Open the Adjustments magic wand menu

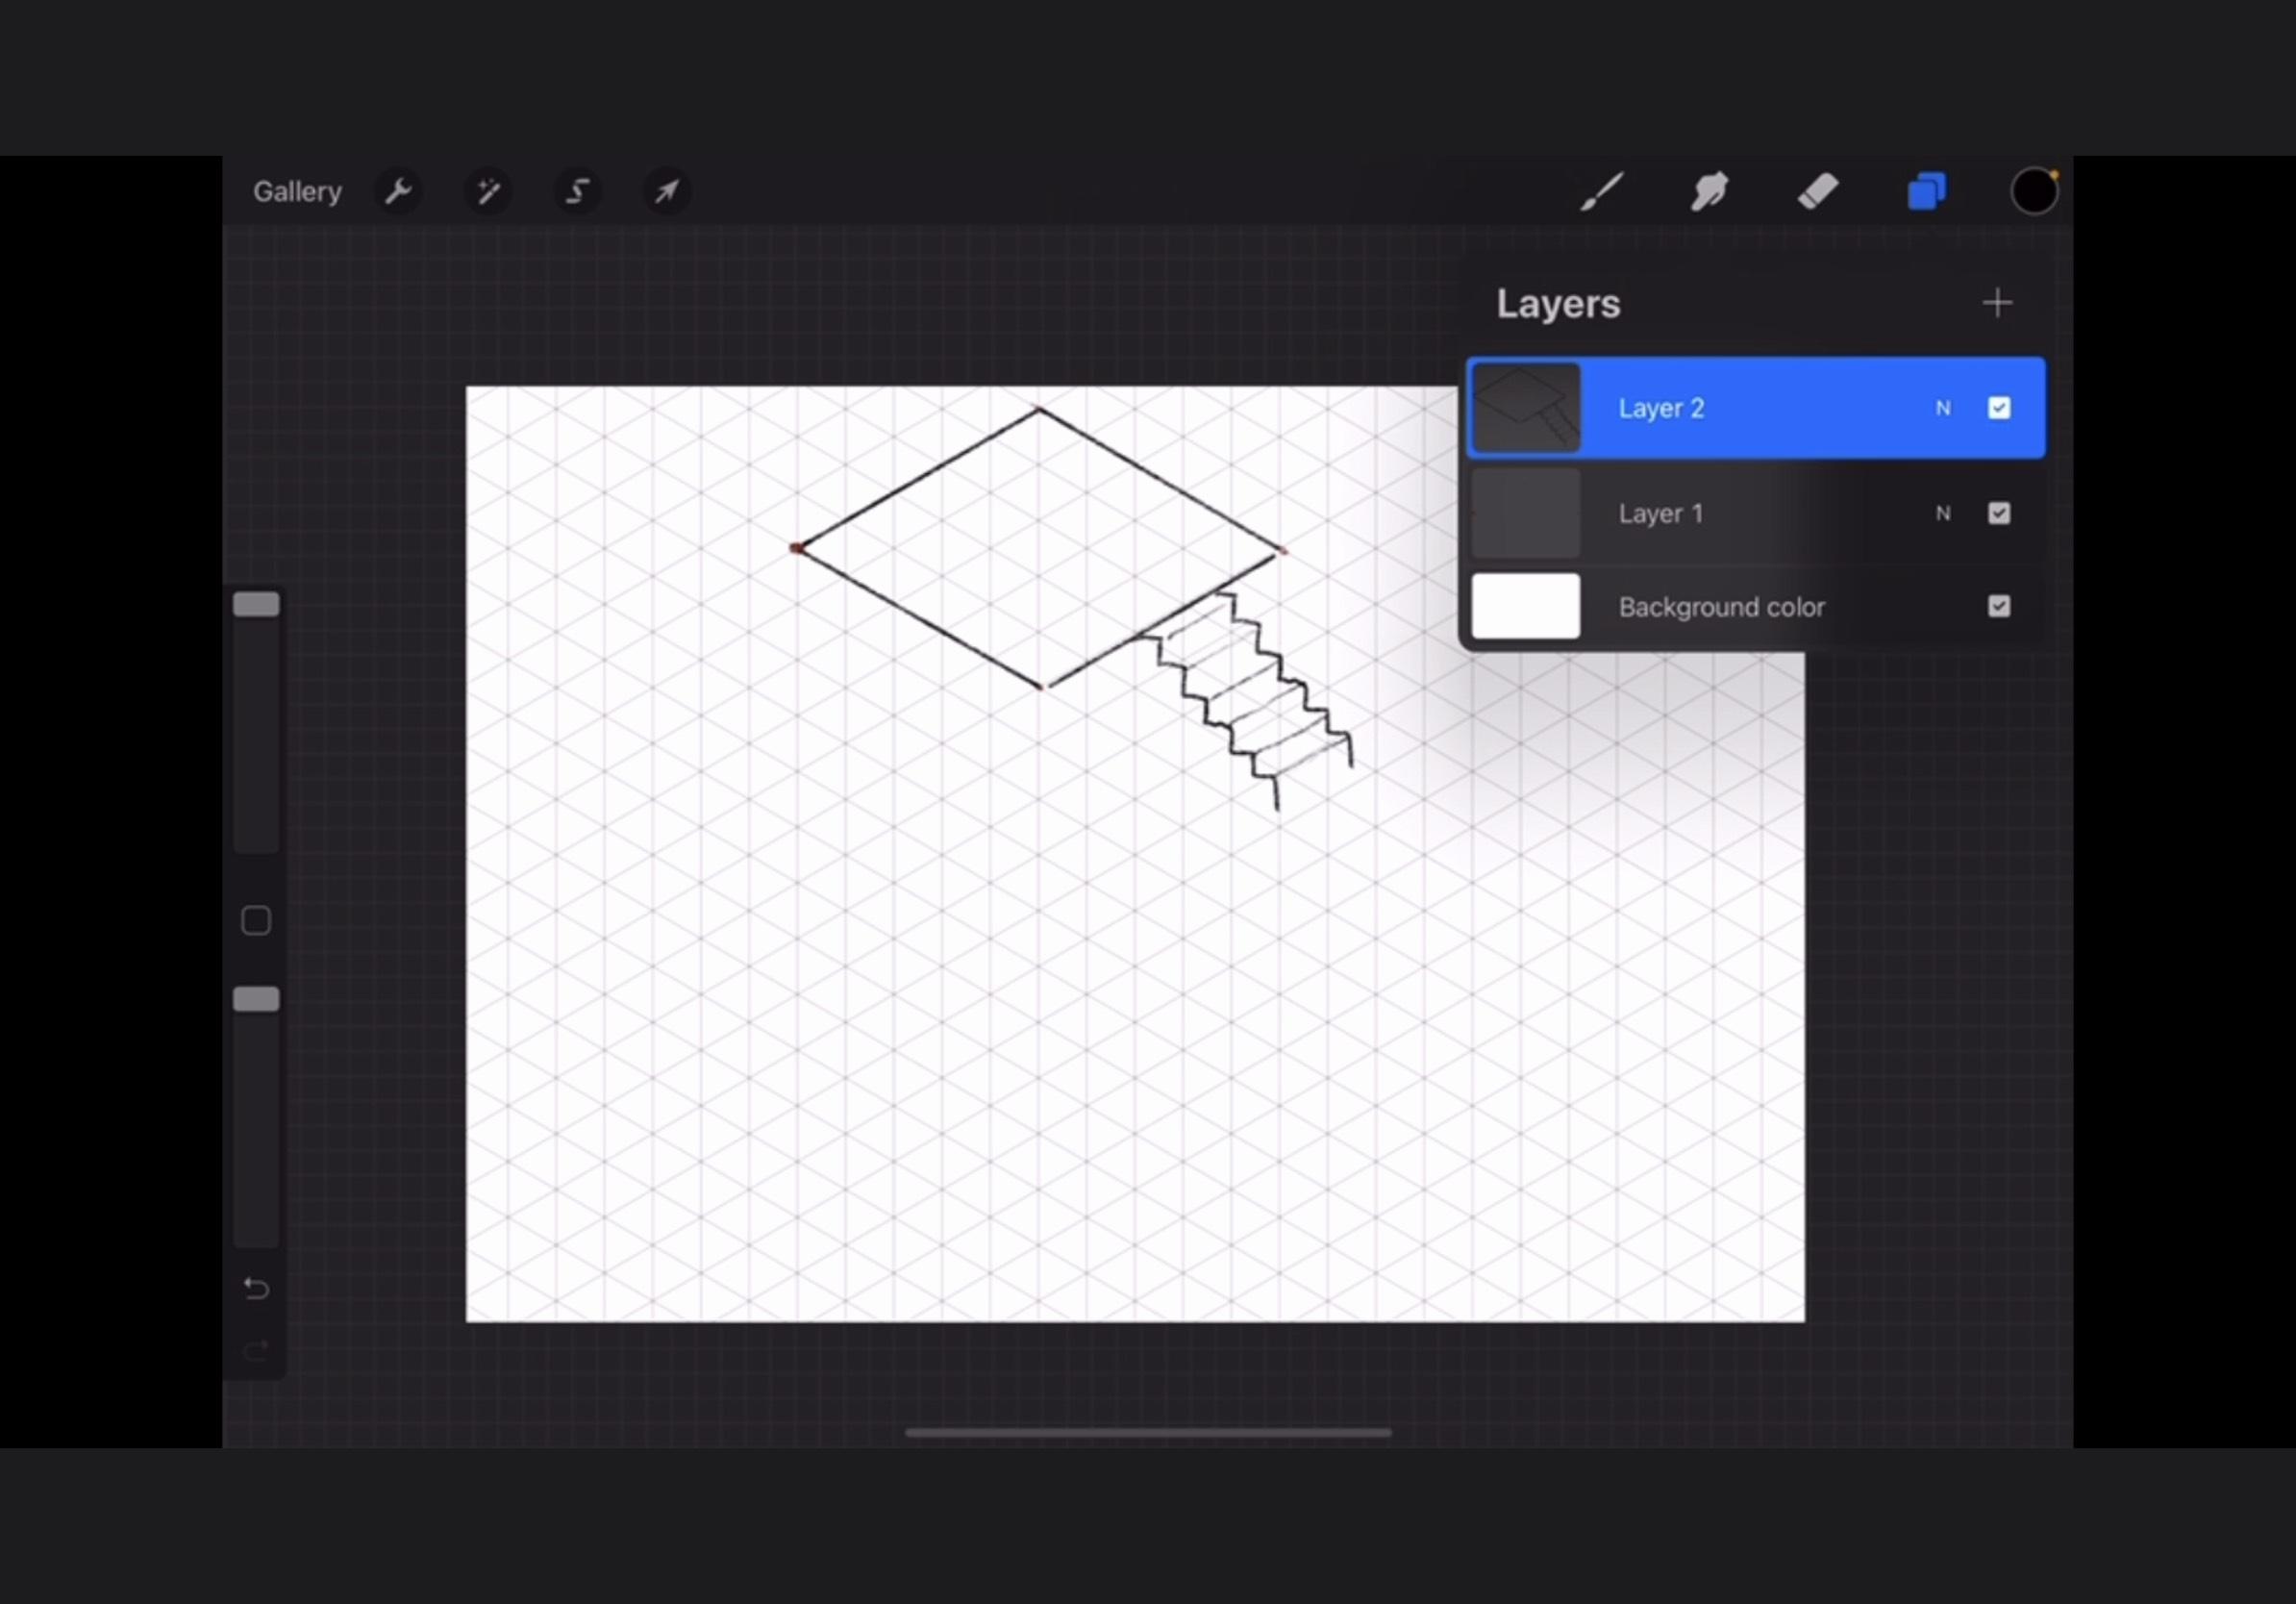point(488,191)
